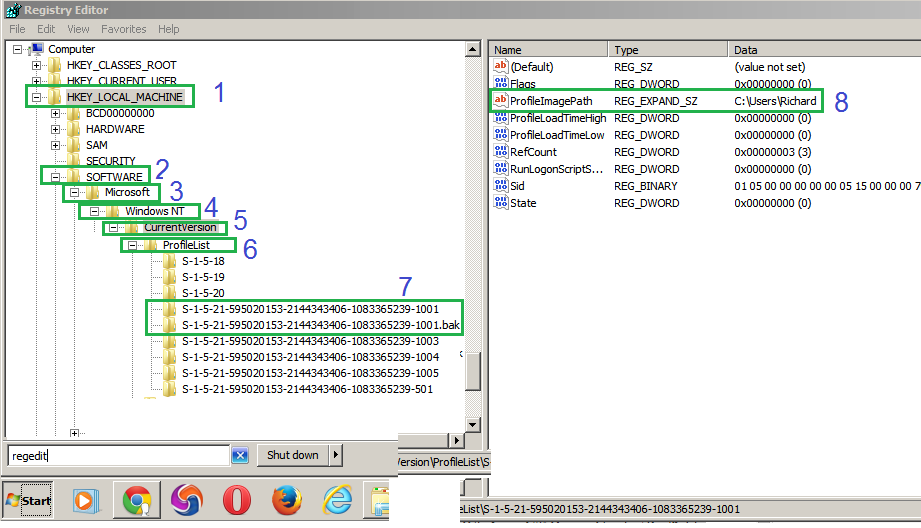Select the Sid binary value icon
Viewport: 921px width, 528px height.
coord(500,186)
